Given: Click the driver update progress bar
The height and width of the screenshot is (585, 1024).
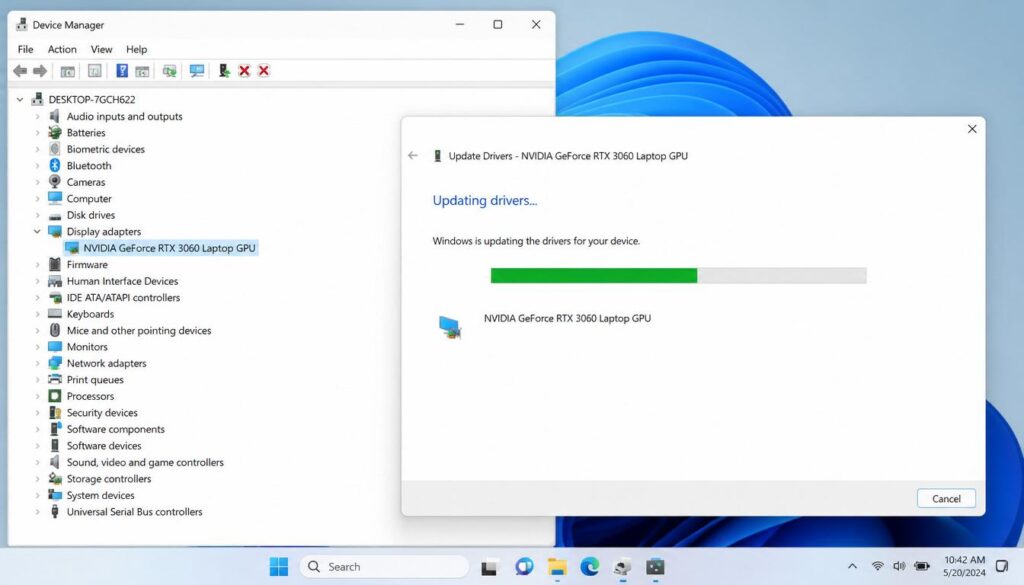Looking at the screenshot, I should 679,276.
